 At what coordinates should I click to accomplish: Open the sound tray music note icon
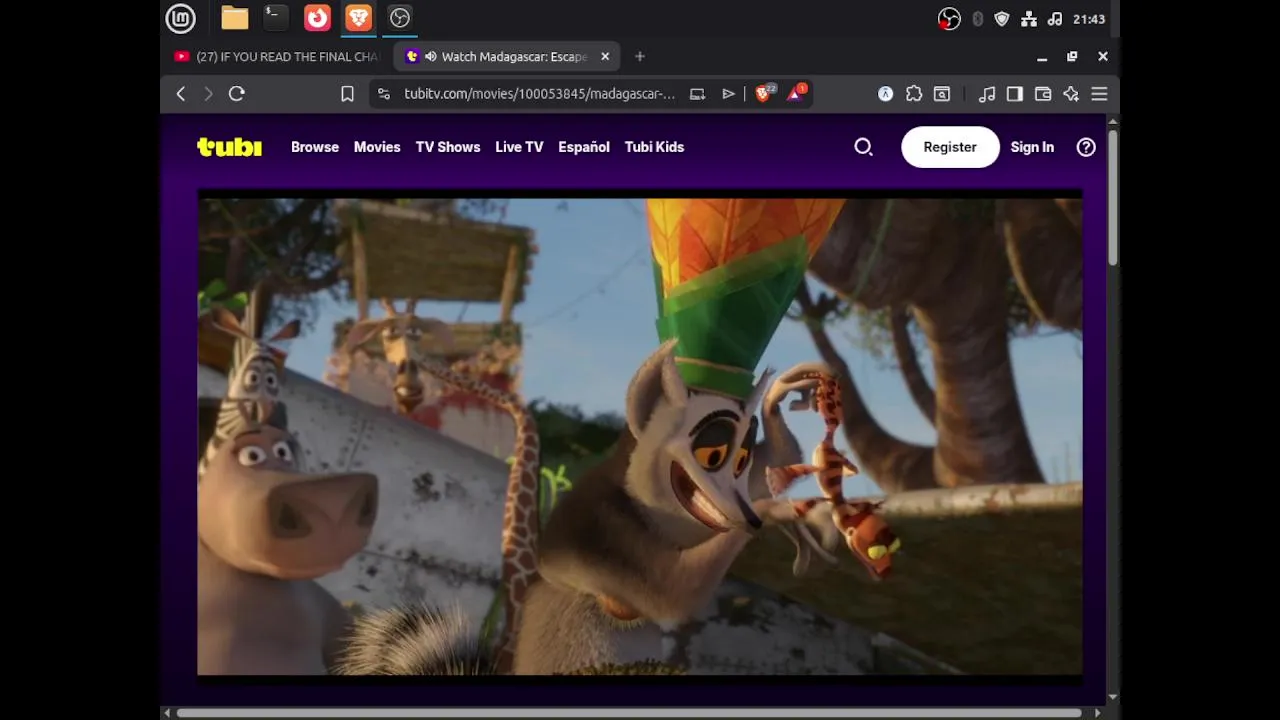click(x=1054, y=19)
